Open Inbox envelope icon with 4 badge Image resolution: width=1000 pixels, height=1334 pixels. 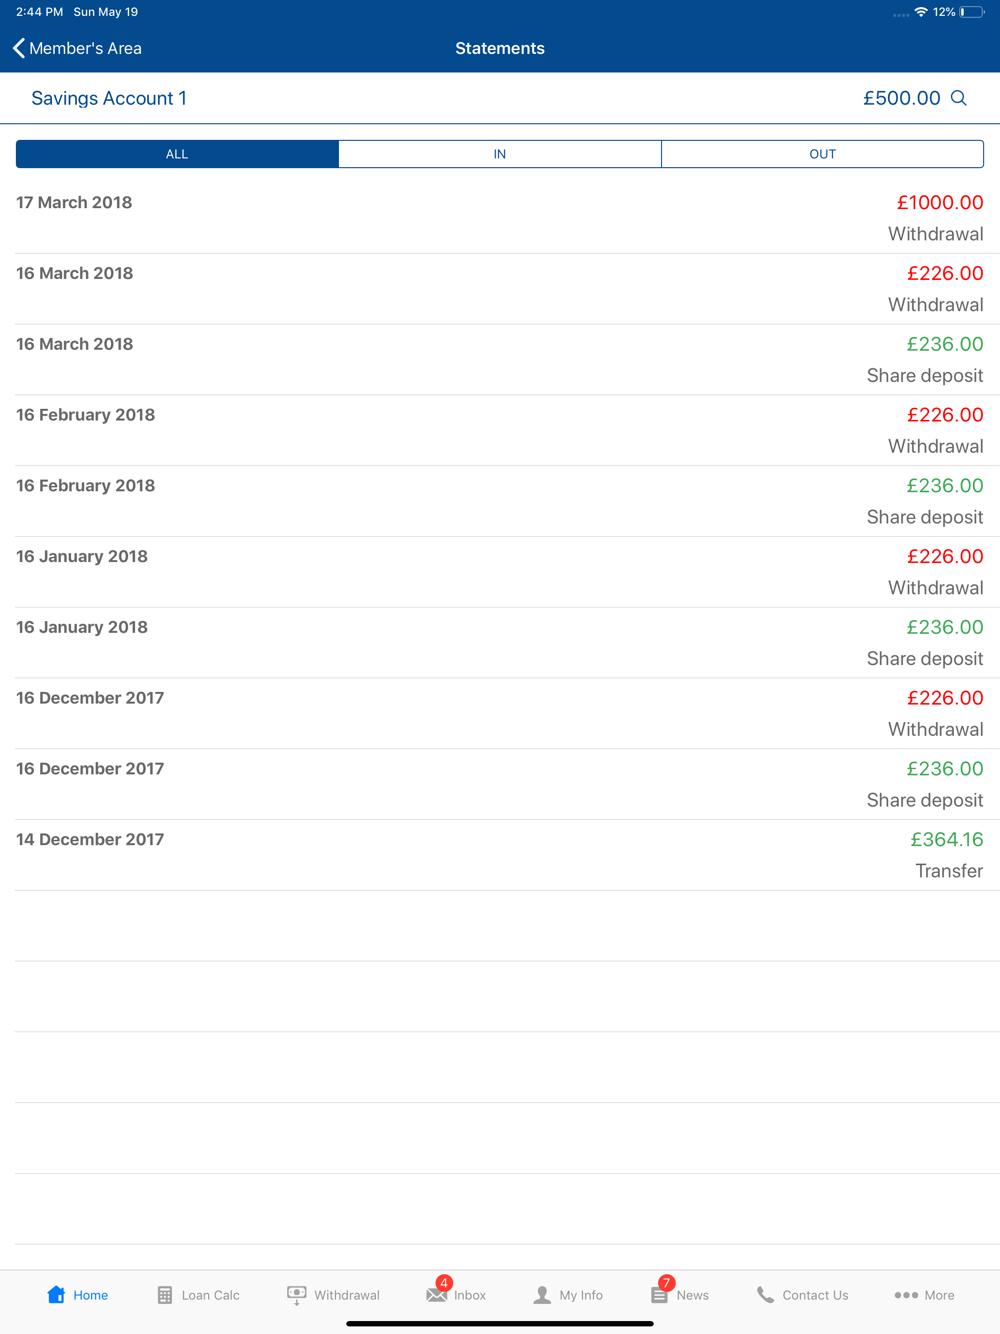tap(437, 1294)
